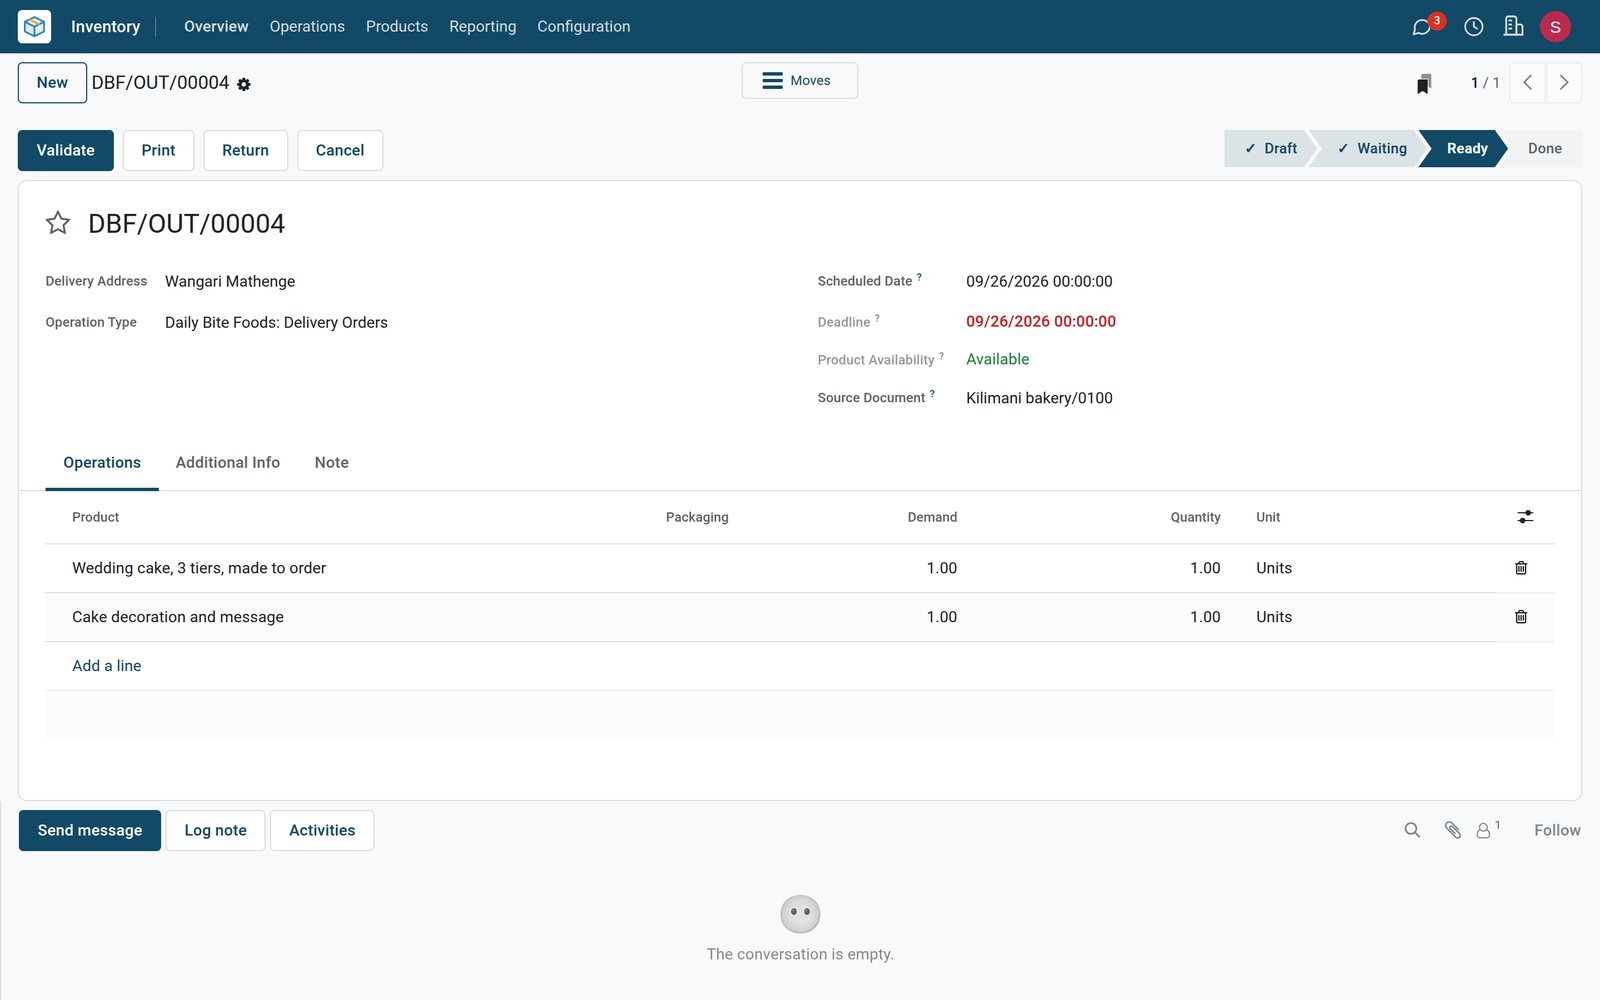Select the Operations tab in the form
This screenshot has height=1000, width=1600.
(102, 463)
